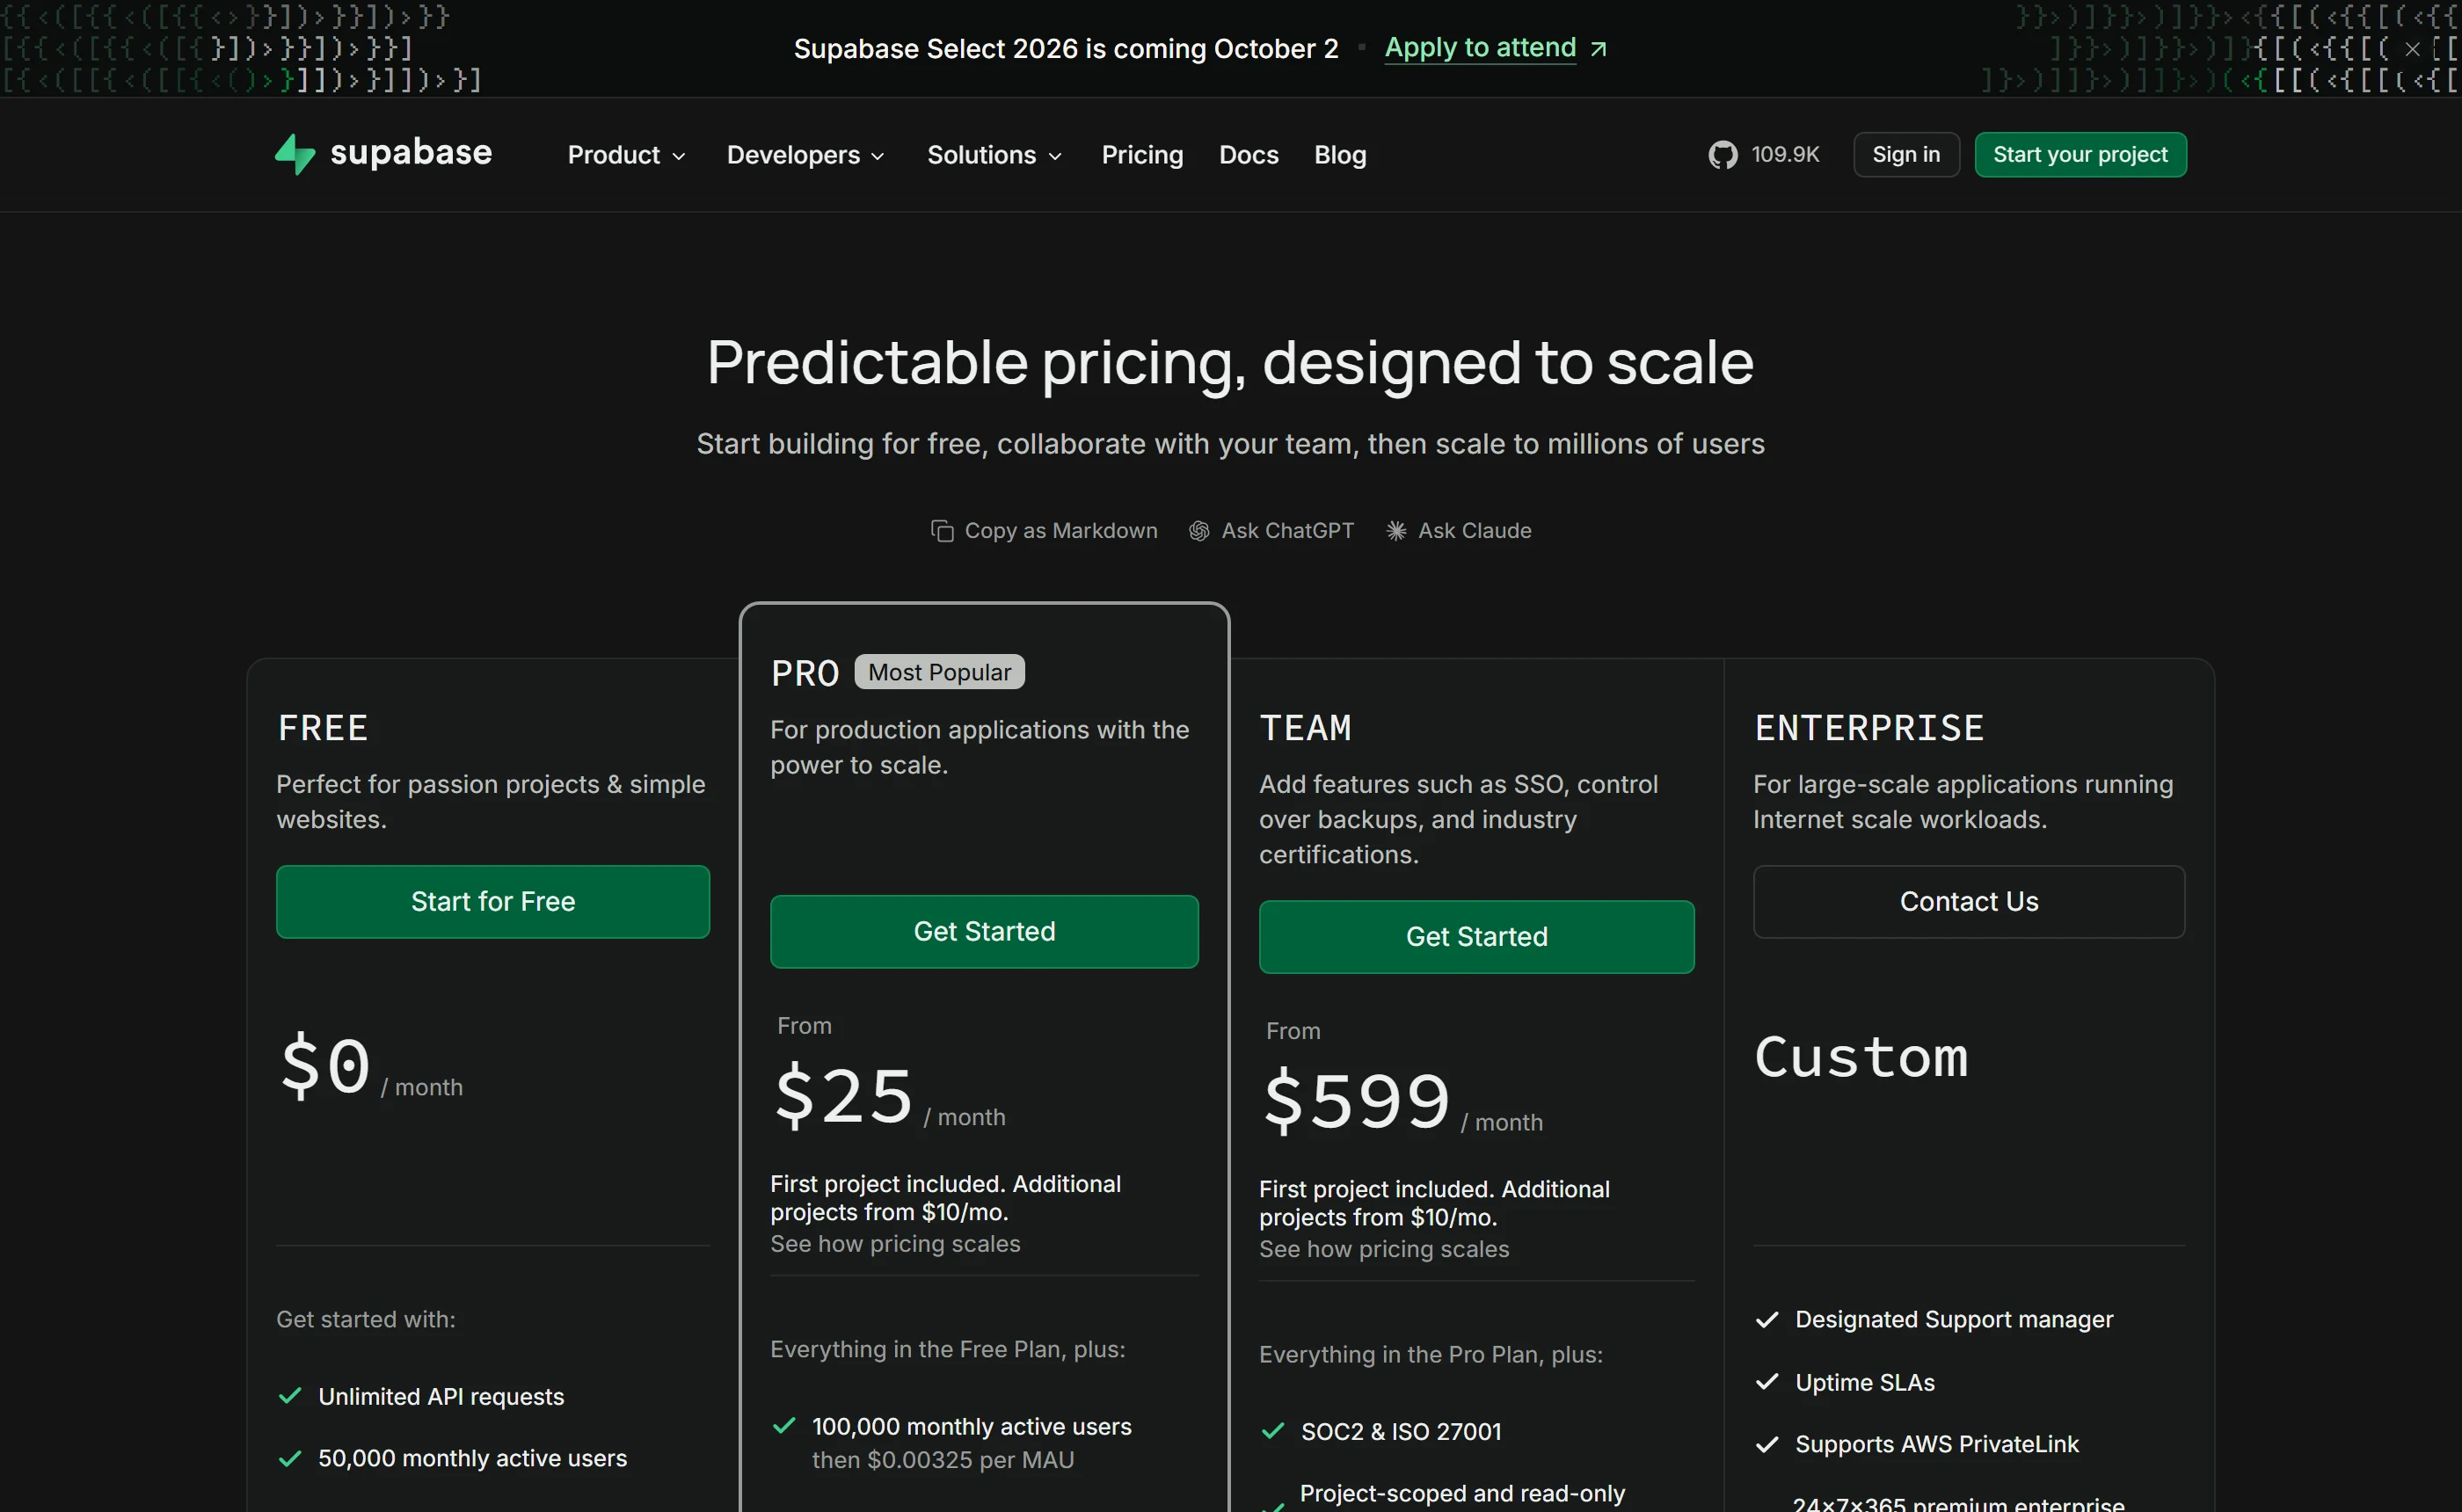Click the checkmark beside 50,000 monthly active users
The width and height of the screenshot is (2462, 1512).
click(290, 1458)
